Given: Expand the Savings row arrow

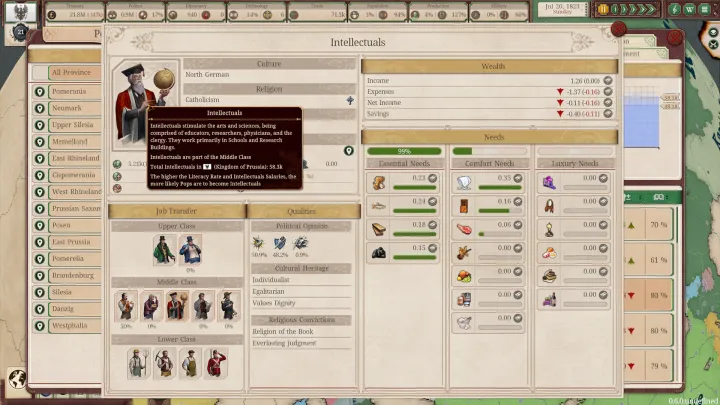Looking at the screenshot, I should click(607, 113).
